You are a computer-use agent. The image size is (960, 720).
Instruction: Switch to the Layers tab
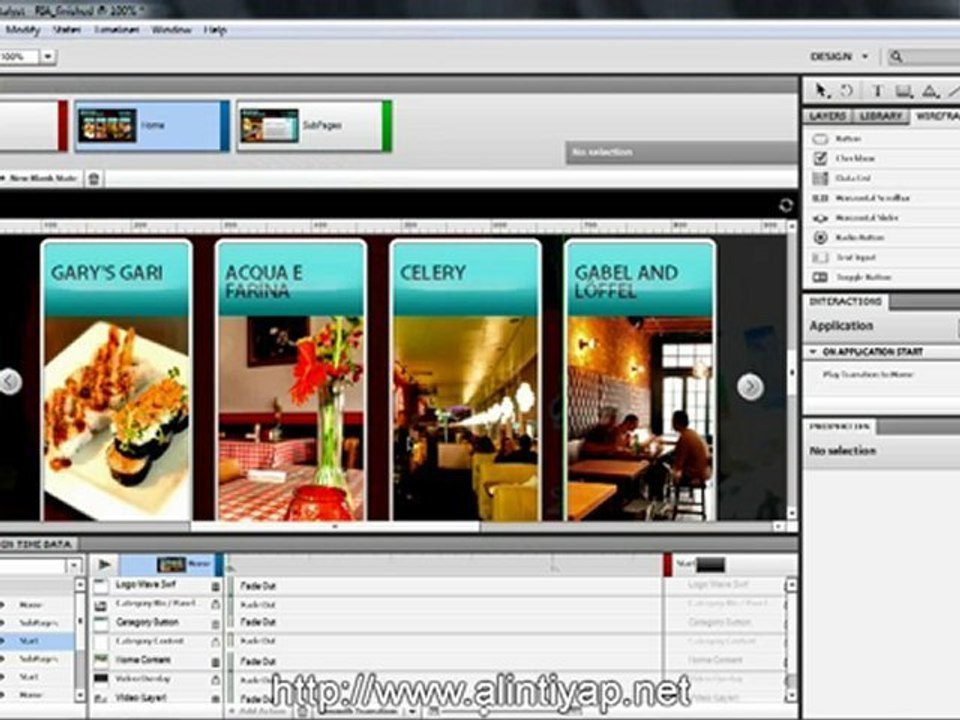[x=827, y=116]
